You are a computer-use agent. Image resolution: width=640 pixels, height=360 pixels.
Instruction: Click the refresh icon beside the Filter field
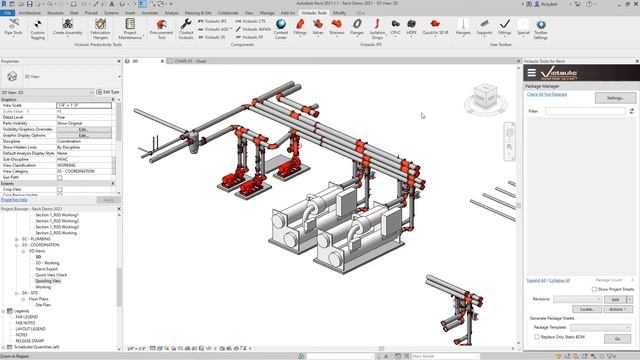632,111
